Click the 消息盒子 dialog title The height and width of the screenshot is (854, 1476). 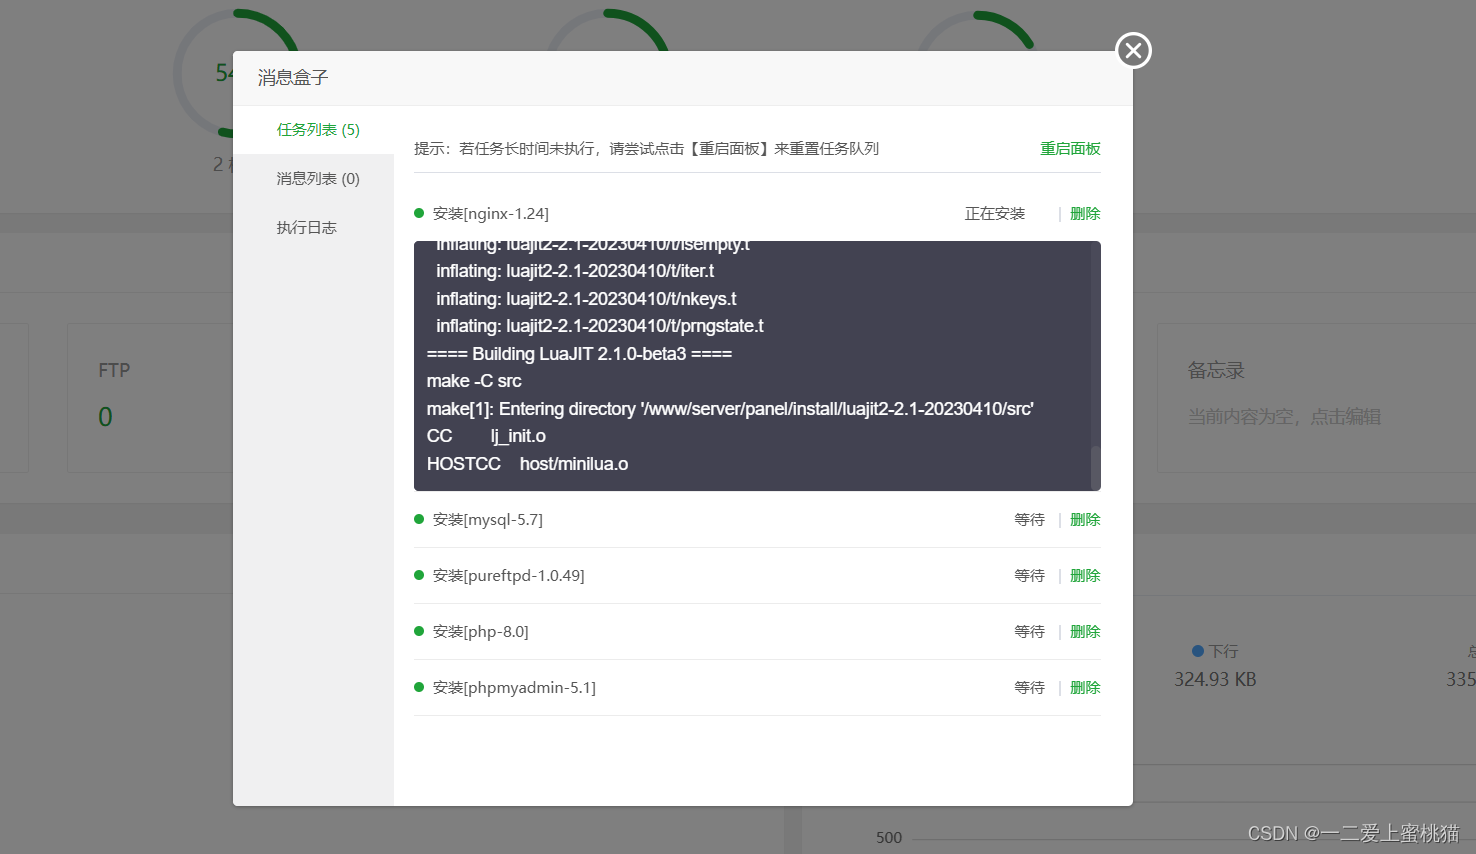293,78
